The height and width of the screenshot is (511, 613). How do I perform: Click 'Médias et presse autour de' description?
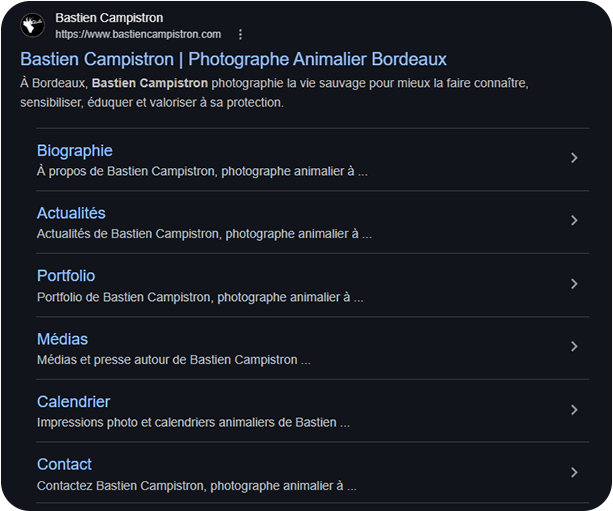click(x=174, y=360)
